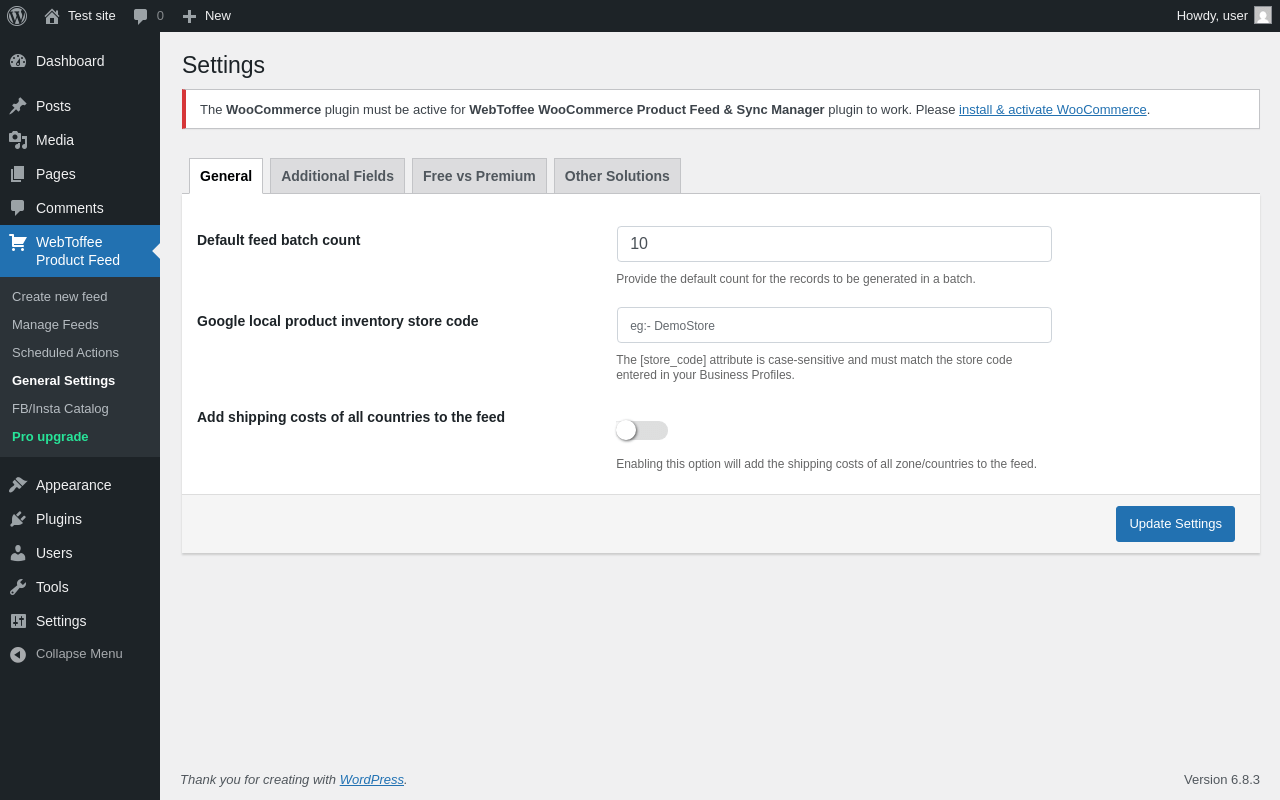1280x800 pixels.
Task: Click the WordPress logo icon
Action: (17, 16)
